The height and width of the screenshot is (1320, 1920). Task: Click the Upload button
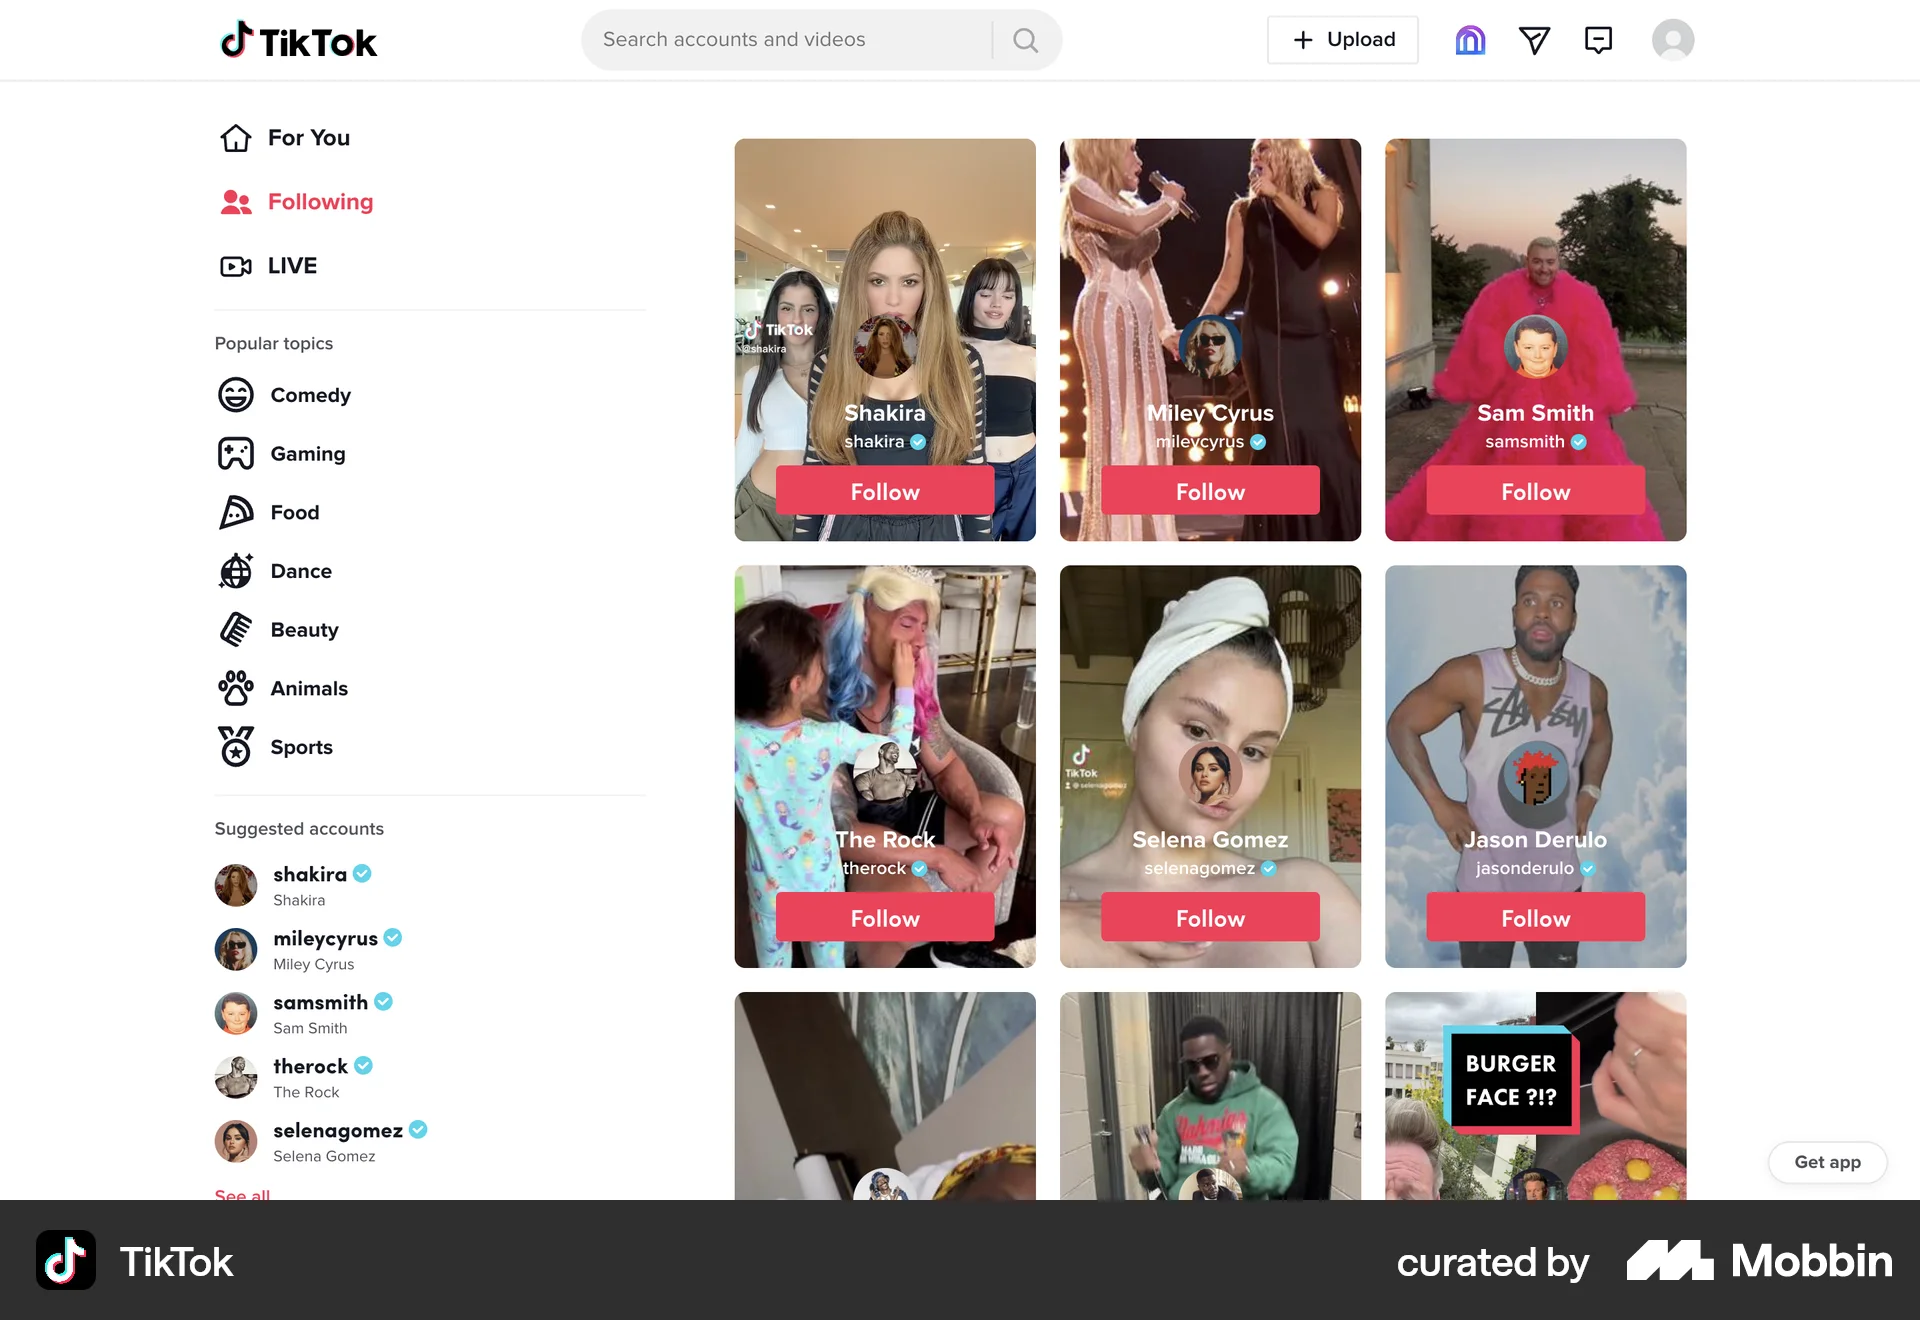tap(1342, 40)
